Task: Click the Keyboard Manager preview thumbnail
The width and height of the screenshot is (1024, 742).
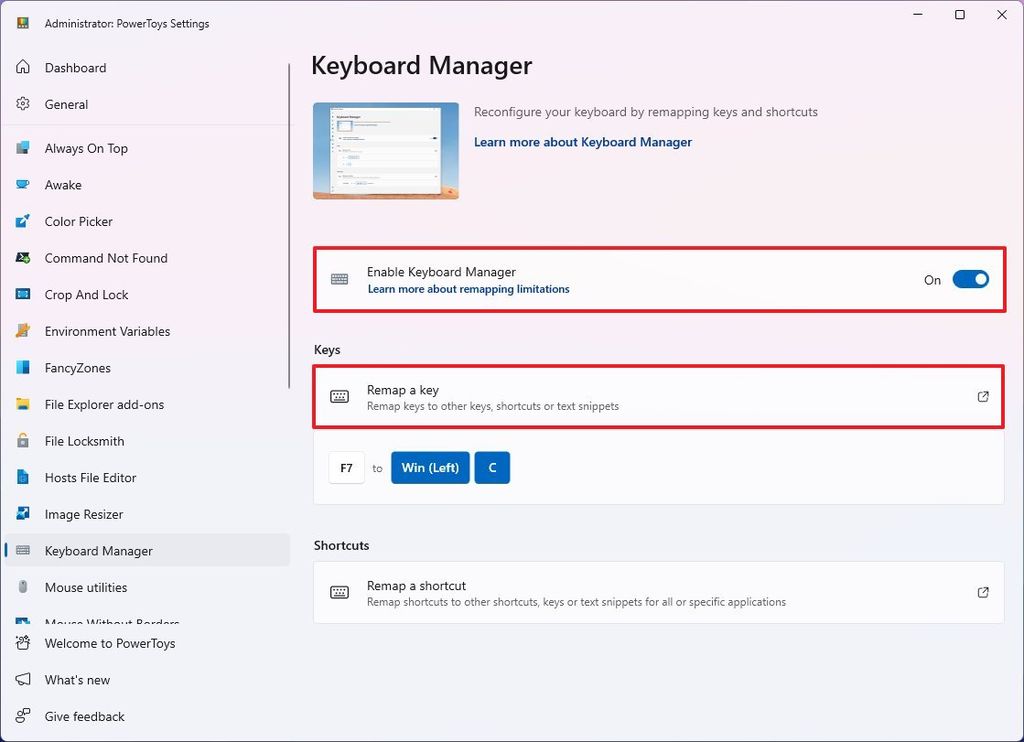Action: (x=385, y=150)
